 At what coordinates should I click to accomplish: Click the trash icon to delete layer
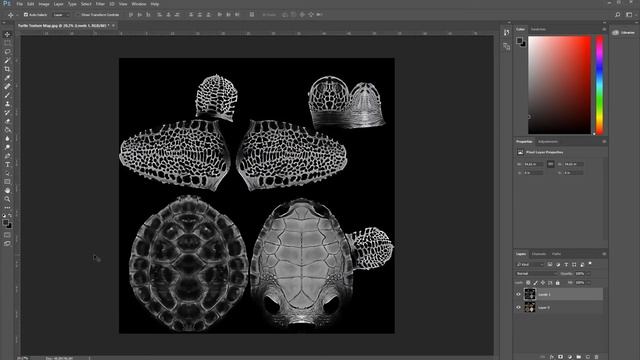[596, 357]
